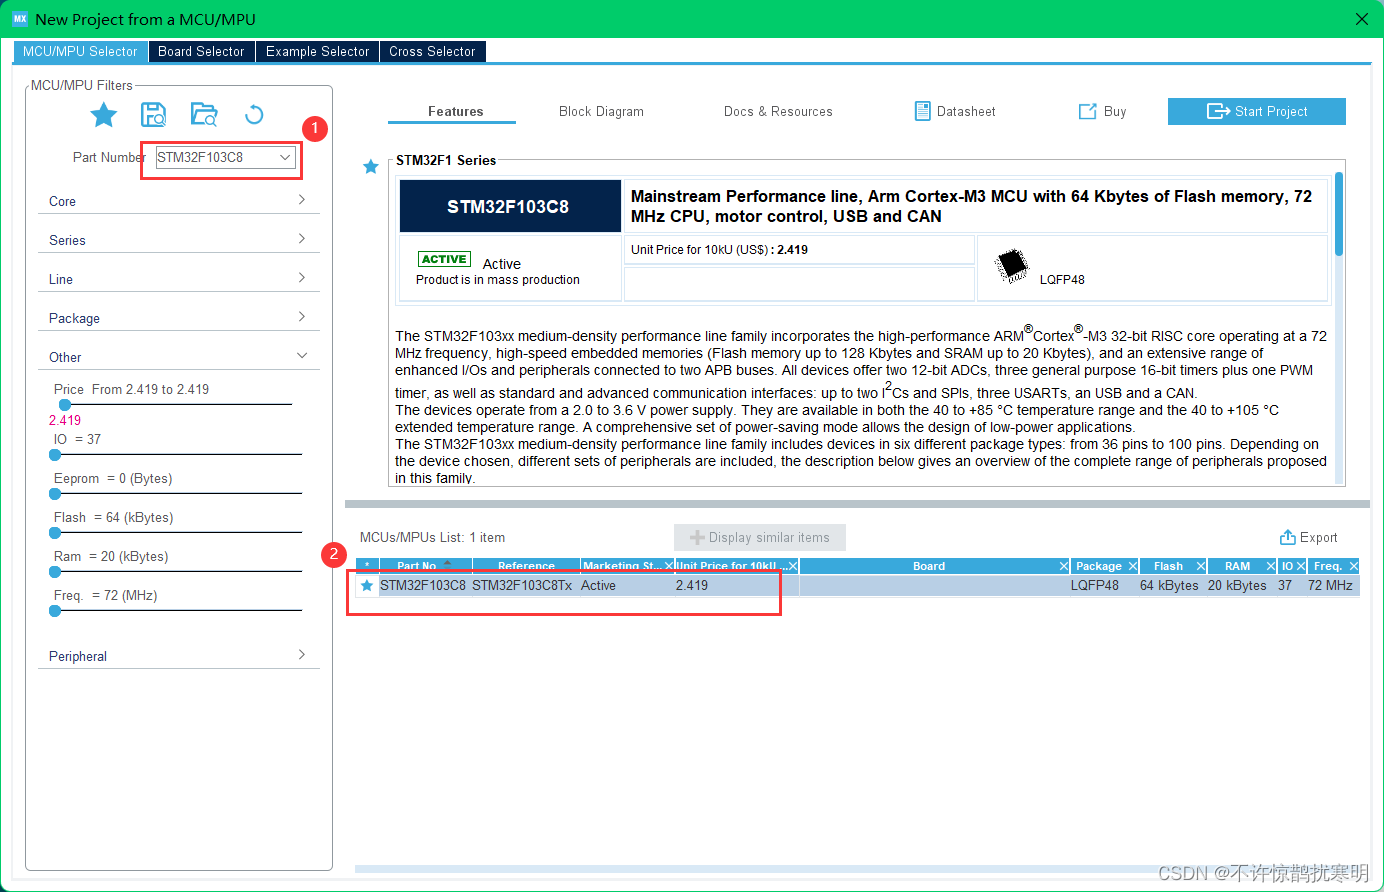The height and width of the screenshot is (892, 1384).
Task: Expand the Package filter section
Action: coord(178,318)
